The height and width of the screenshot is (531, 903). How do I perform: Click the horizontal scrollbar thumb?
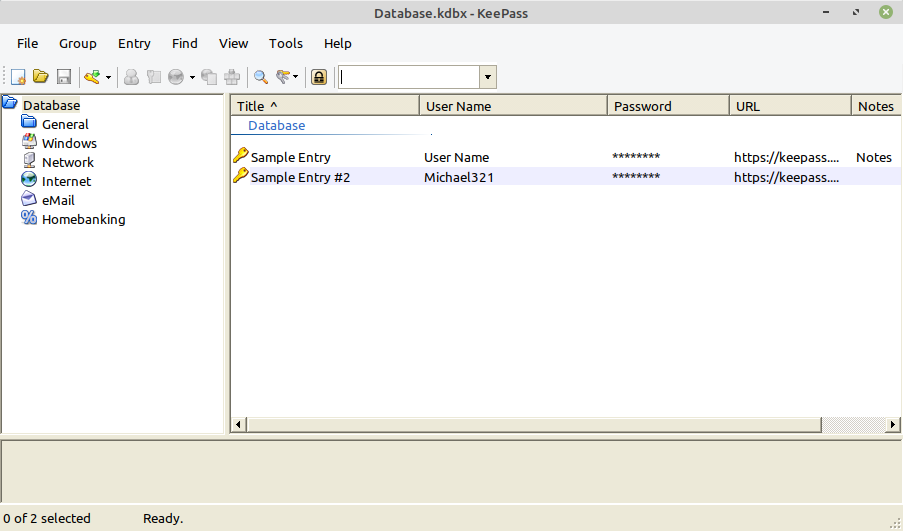[534, 424]
